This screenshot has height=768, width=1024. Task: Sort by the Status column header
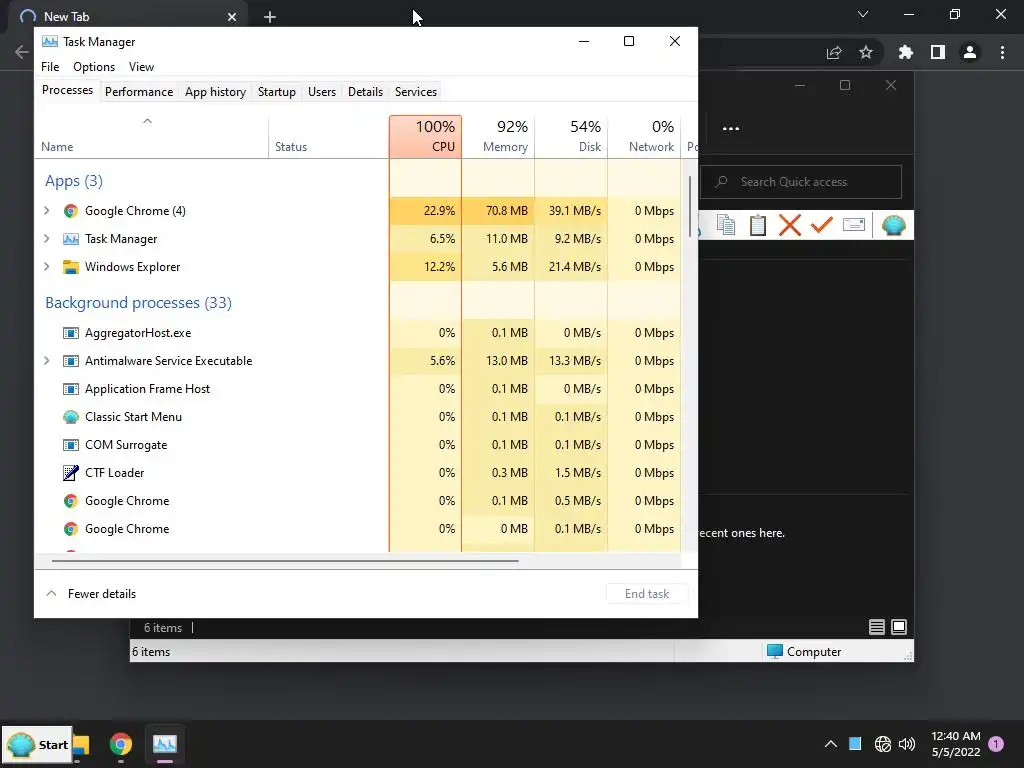[x=328, y=136]
